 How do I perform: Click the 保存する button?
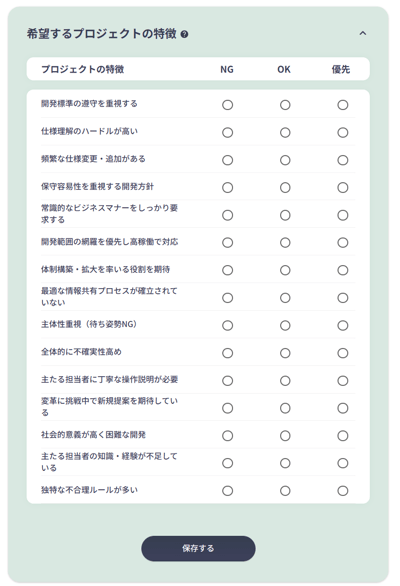[x=198, y=548]
